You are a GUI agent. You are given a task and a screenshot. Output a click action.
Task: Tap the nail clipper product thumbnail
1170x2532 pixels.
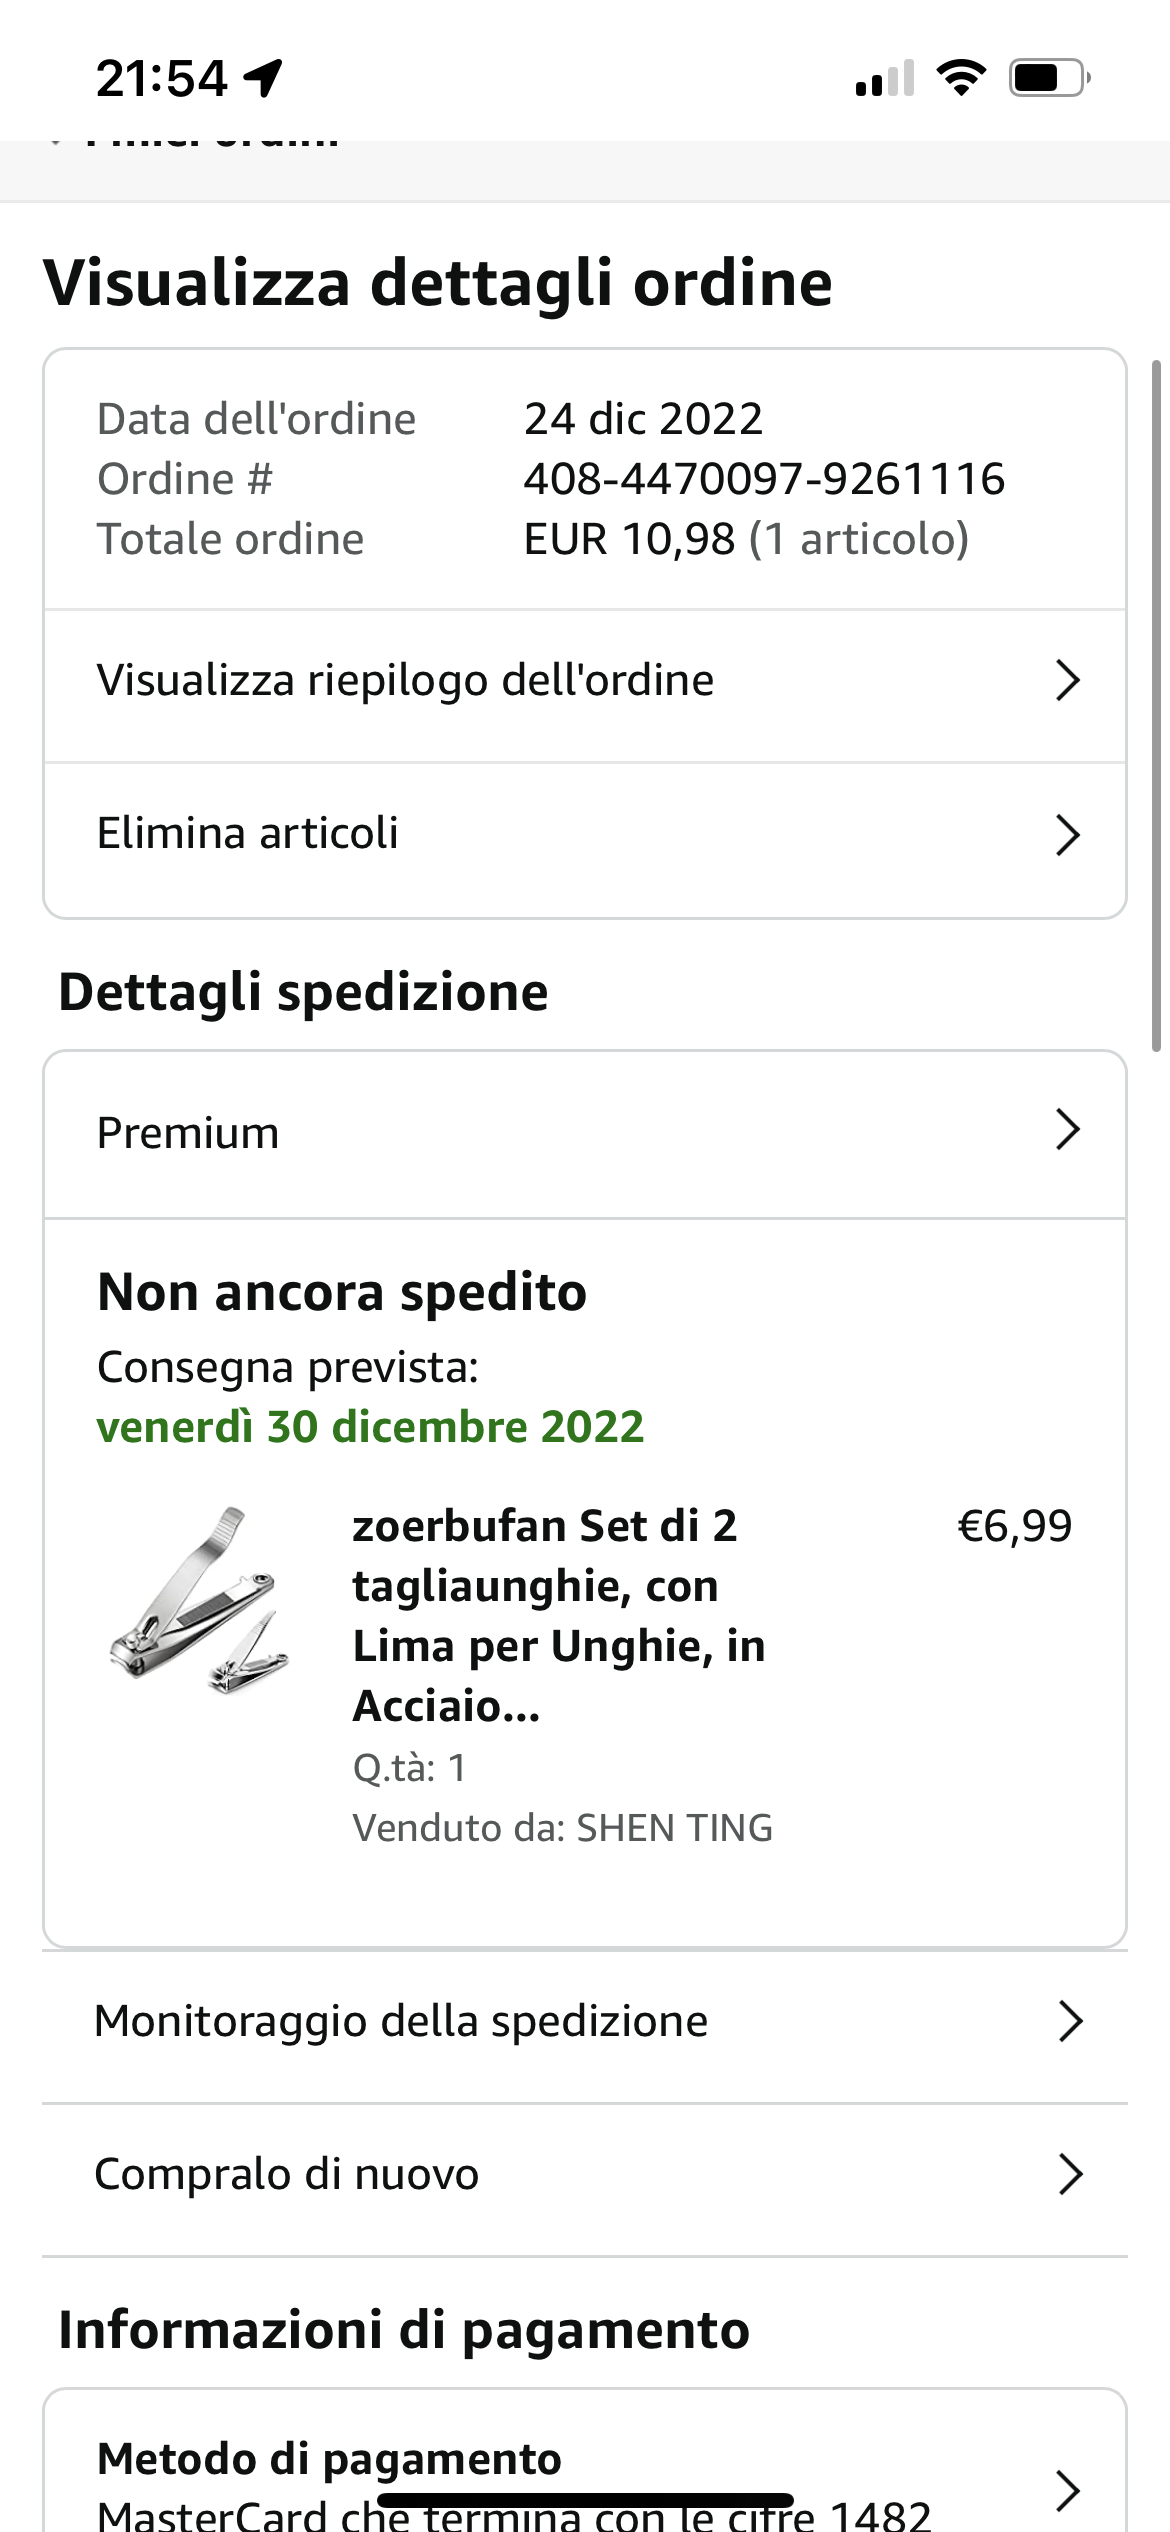199,1600
